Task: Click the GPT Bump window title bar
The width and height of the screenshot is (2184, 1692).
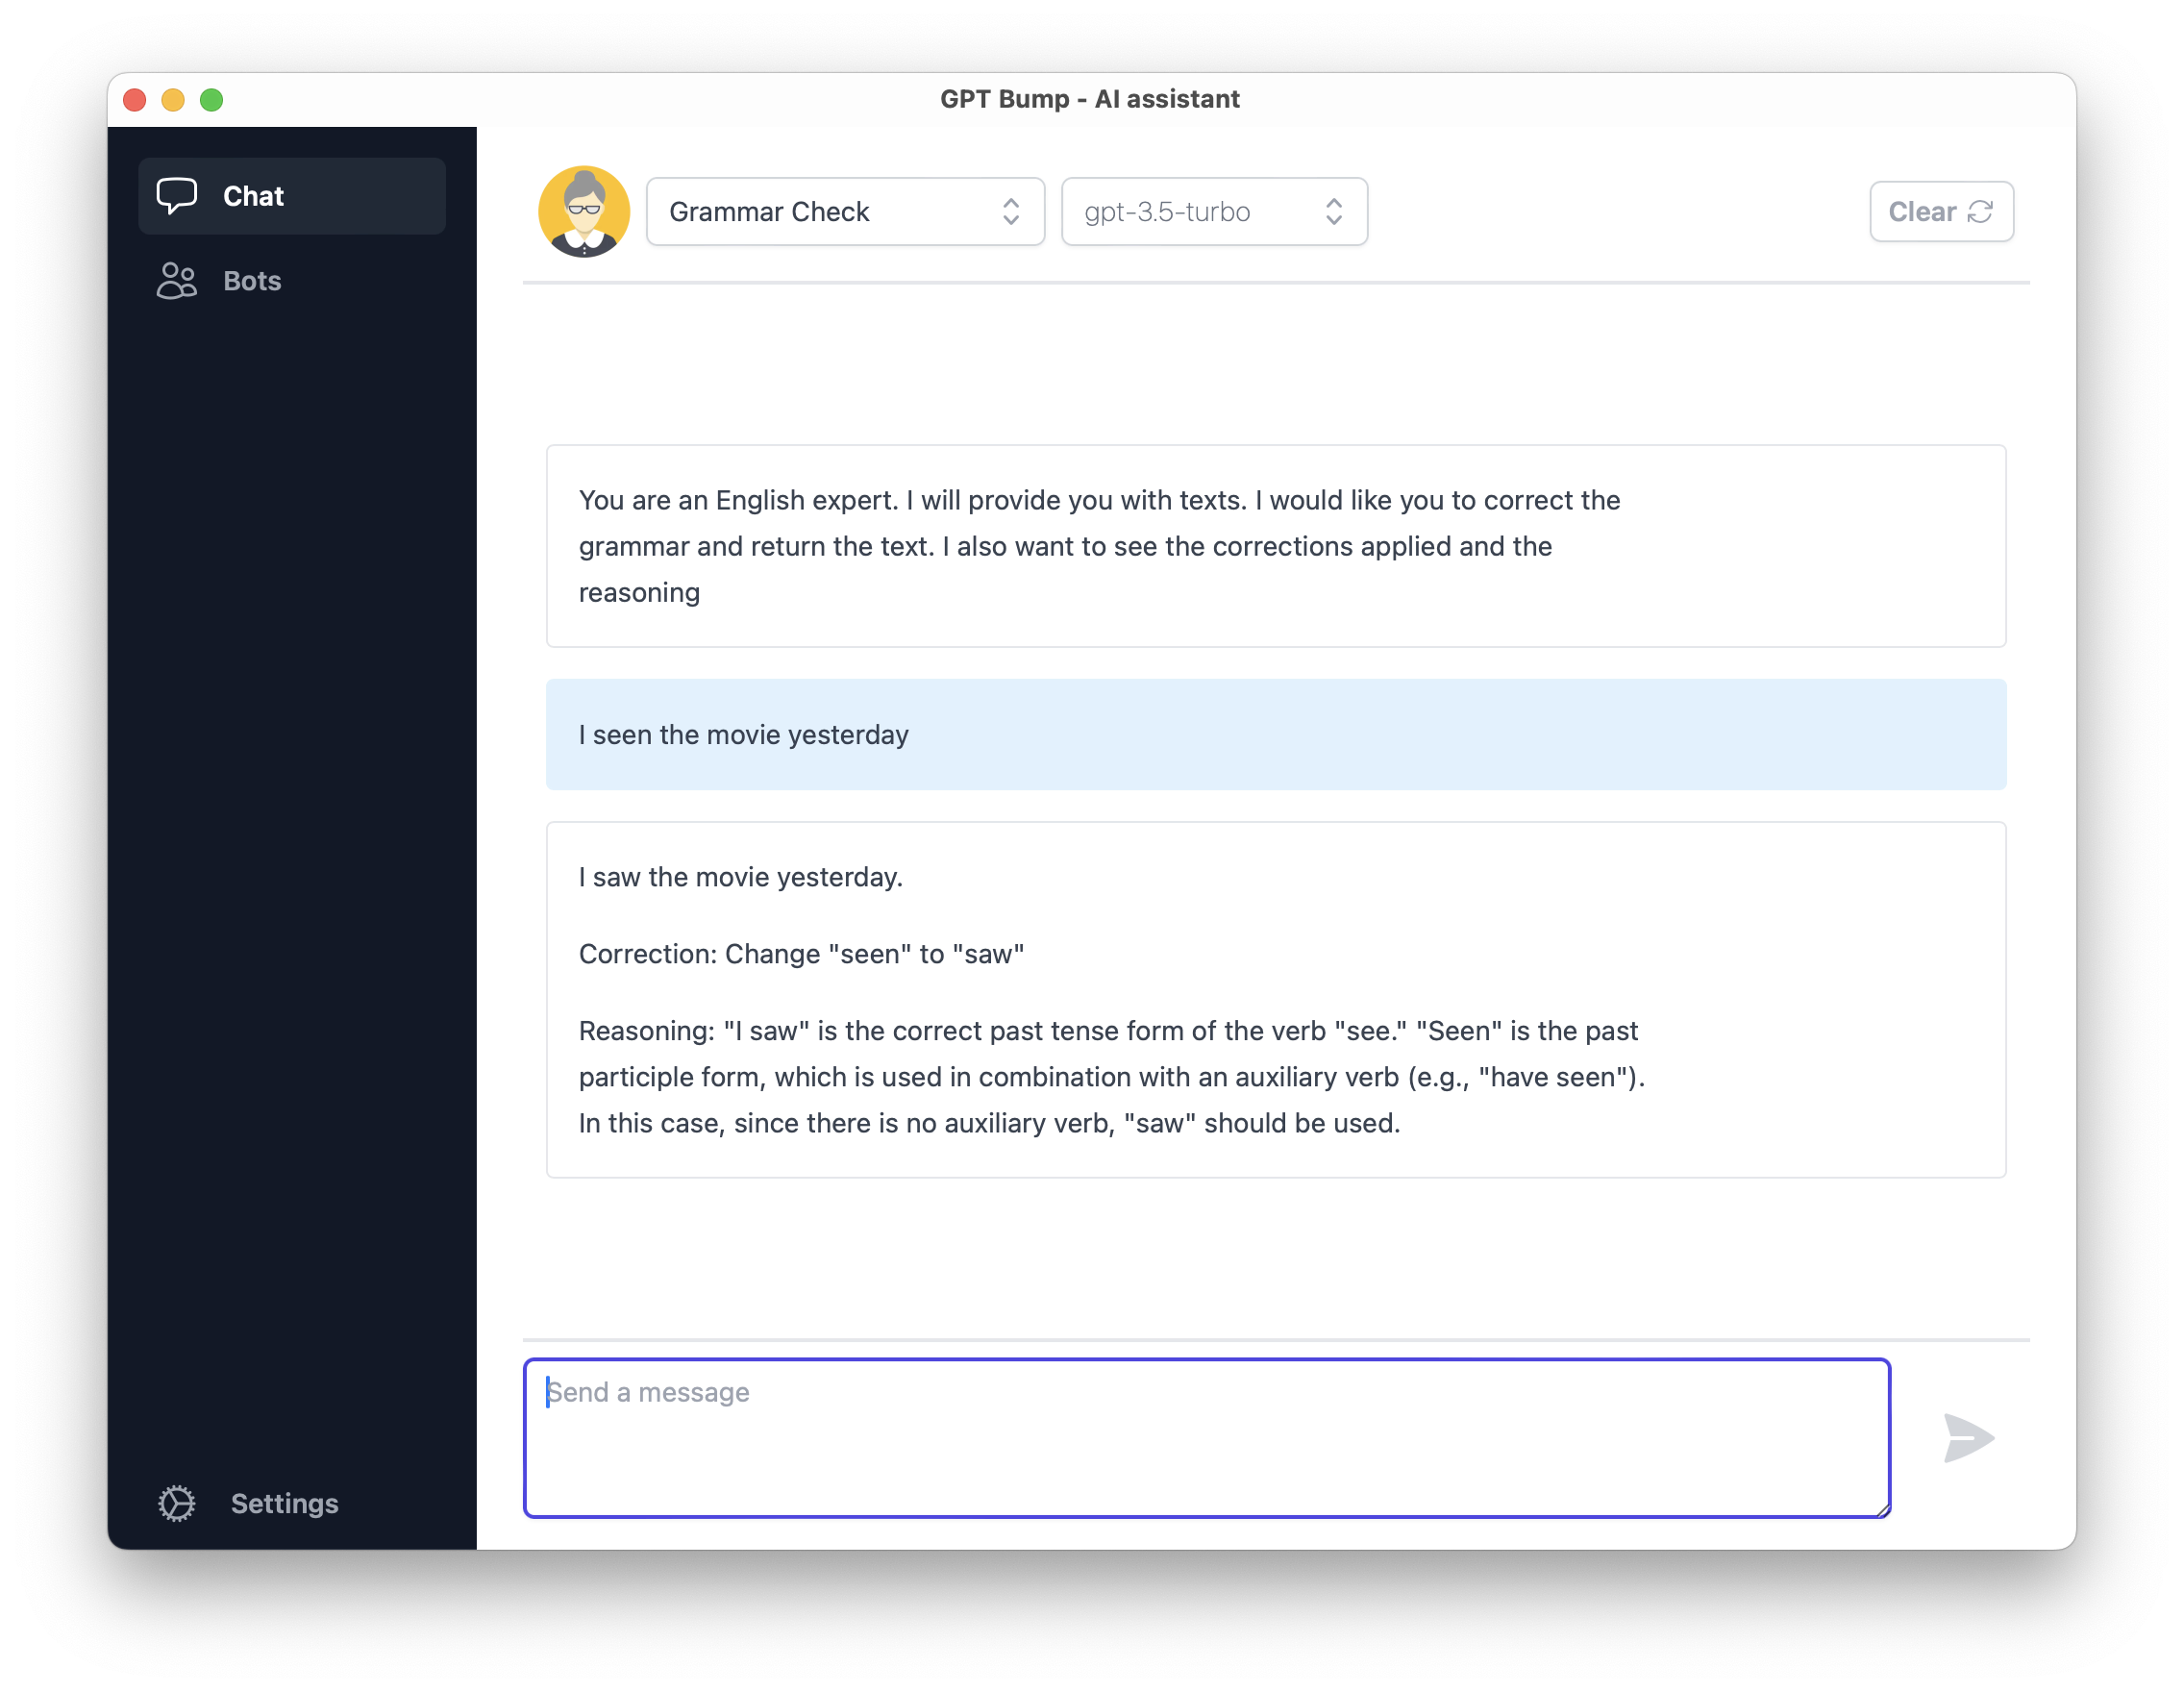Action: [x=1090, y=99]
